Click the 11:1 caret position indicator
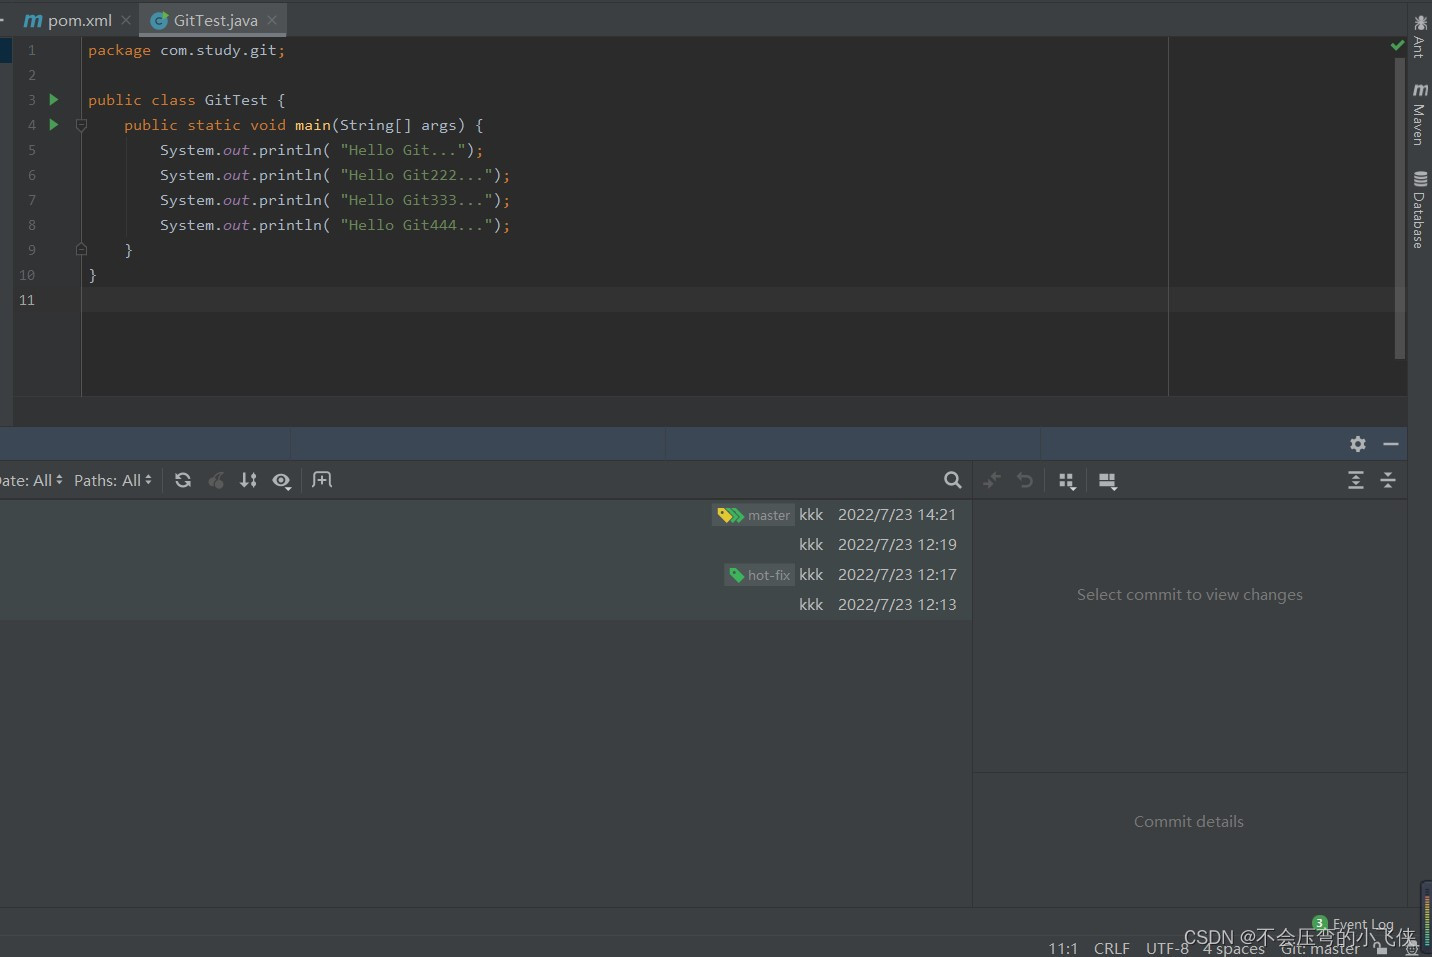 click(1063, 948)
